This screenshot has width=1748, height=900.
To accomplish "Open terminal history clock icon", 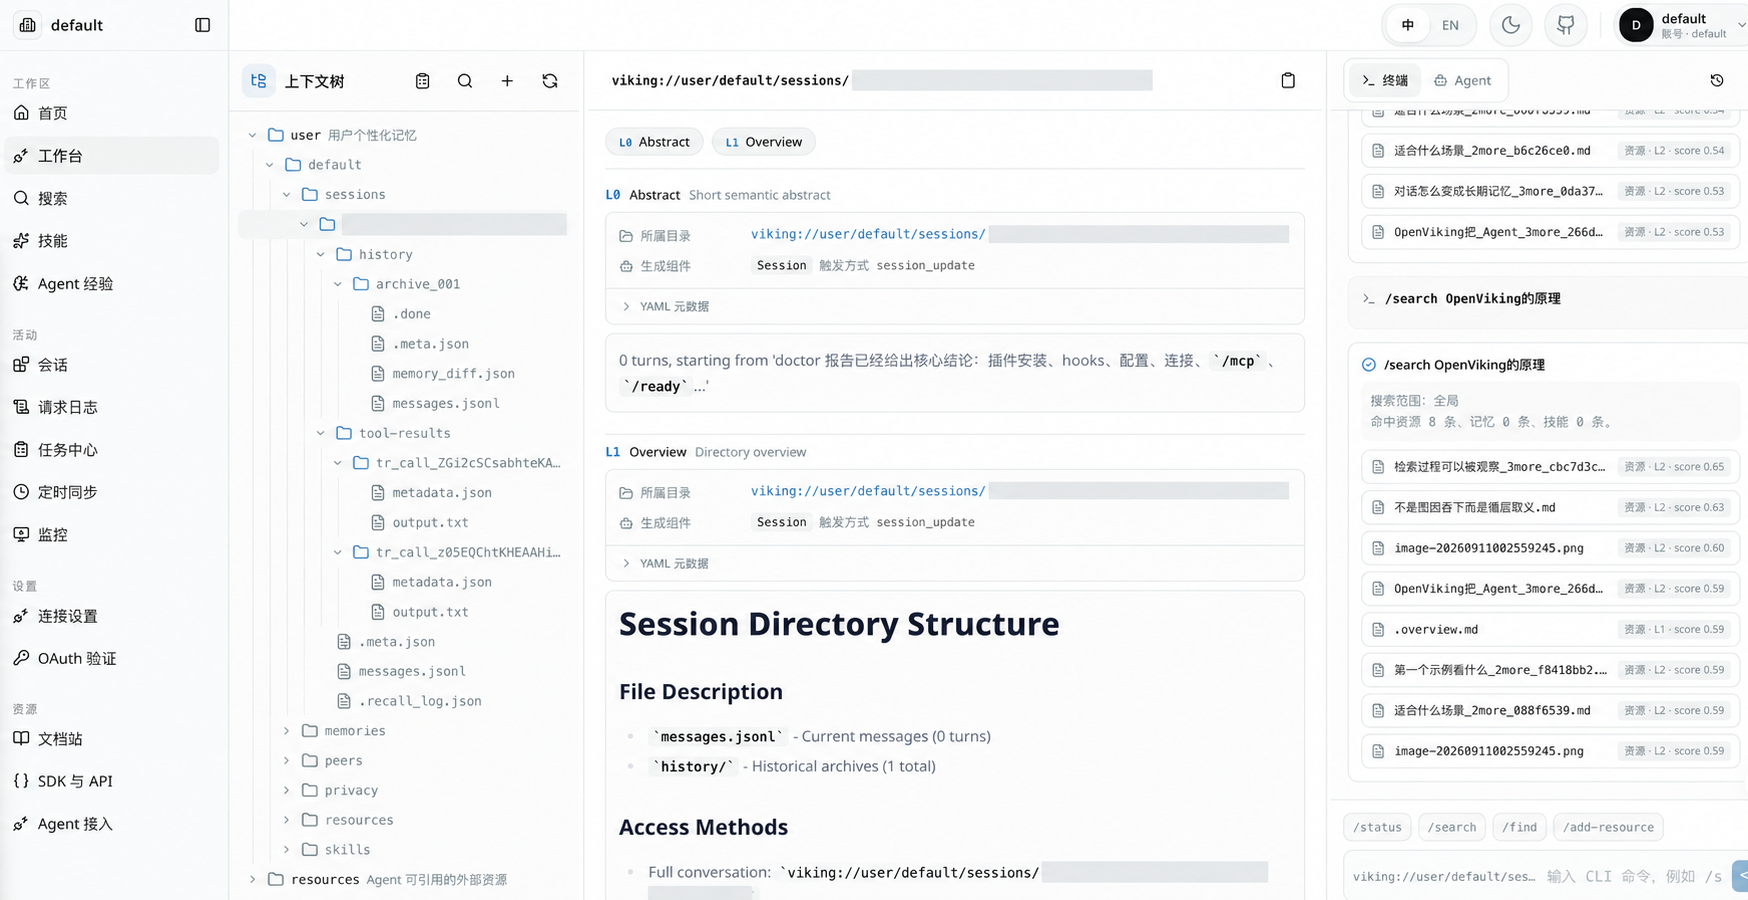I will pos(1717,80).
